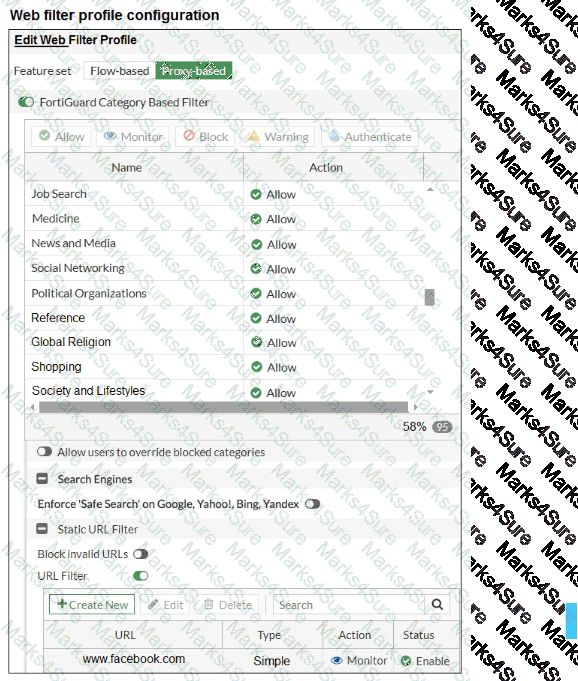Image resolution: width=578 pixels, height=681 pixels.
Task: Click the Authenticate action button
Action: tap(370, 136)
